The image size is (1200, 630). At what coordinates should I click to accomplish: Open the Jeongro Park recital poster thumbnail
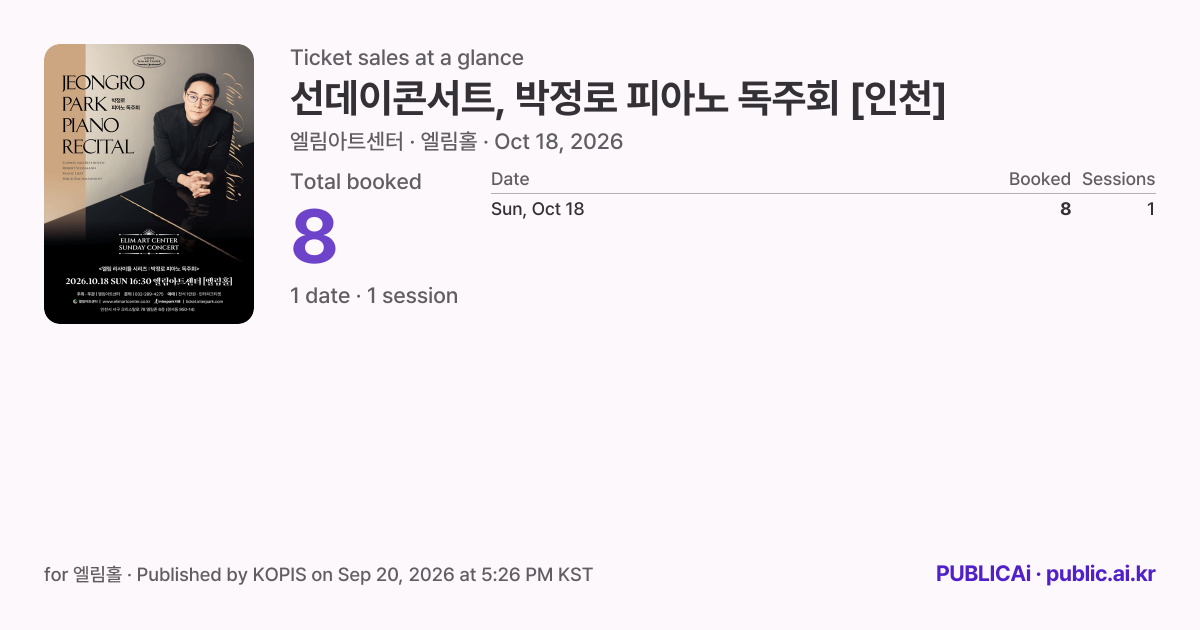pos(149,184)
